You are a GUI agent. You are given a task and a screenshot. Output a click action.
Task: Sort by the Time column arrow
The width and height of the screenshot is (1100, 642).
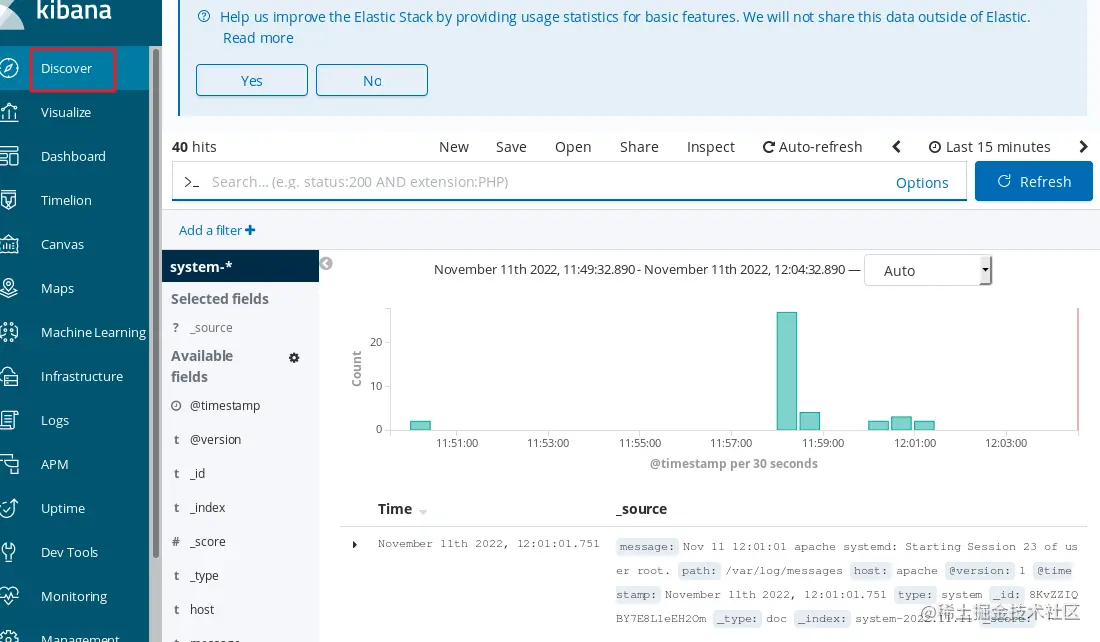tap(423, 512)
